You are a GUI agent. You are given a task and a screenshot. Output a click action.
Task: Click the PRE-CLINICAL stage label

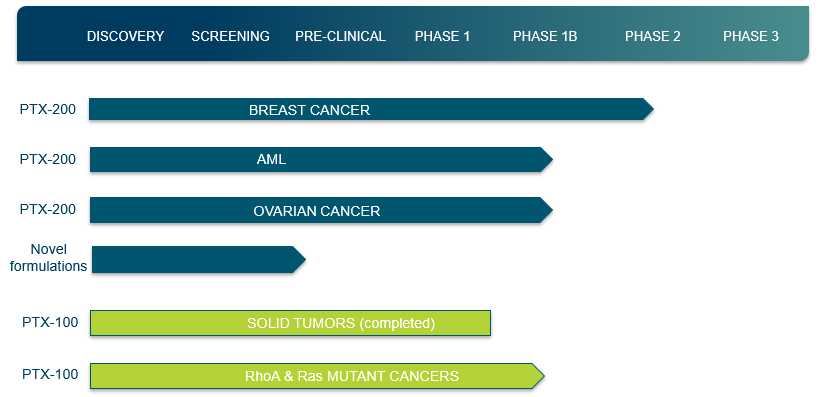(340, 36)
